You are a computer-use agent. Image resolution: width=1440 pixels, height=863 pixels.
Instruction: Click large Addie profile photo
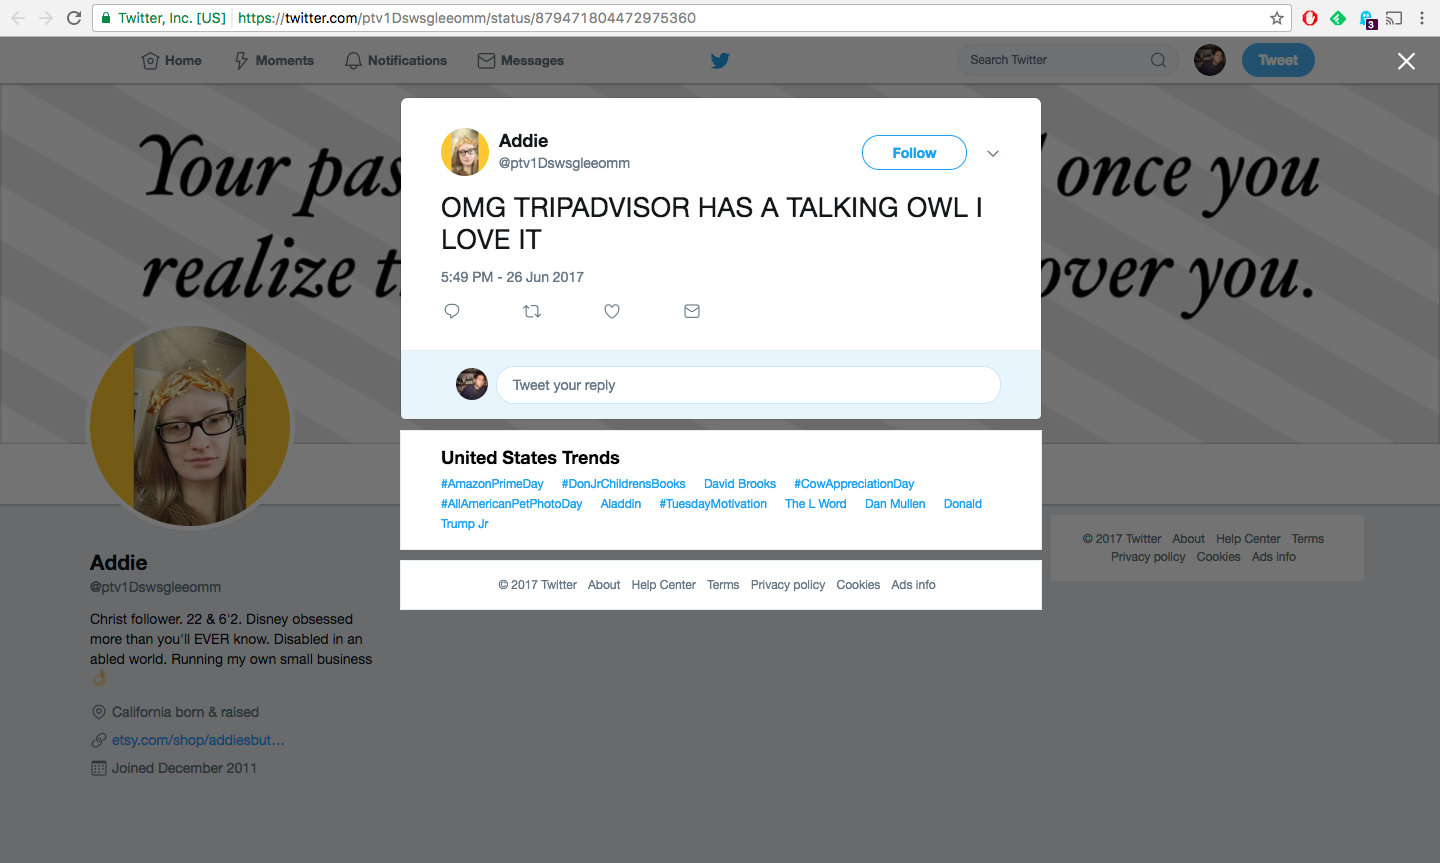[x=190, y=426]
